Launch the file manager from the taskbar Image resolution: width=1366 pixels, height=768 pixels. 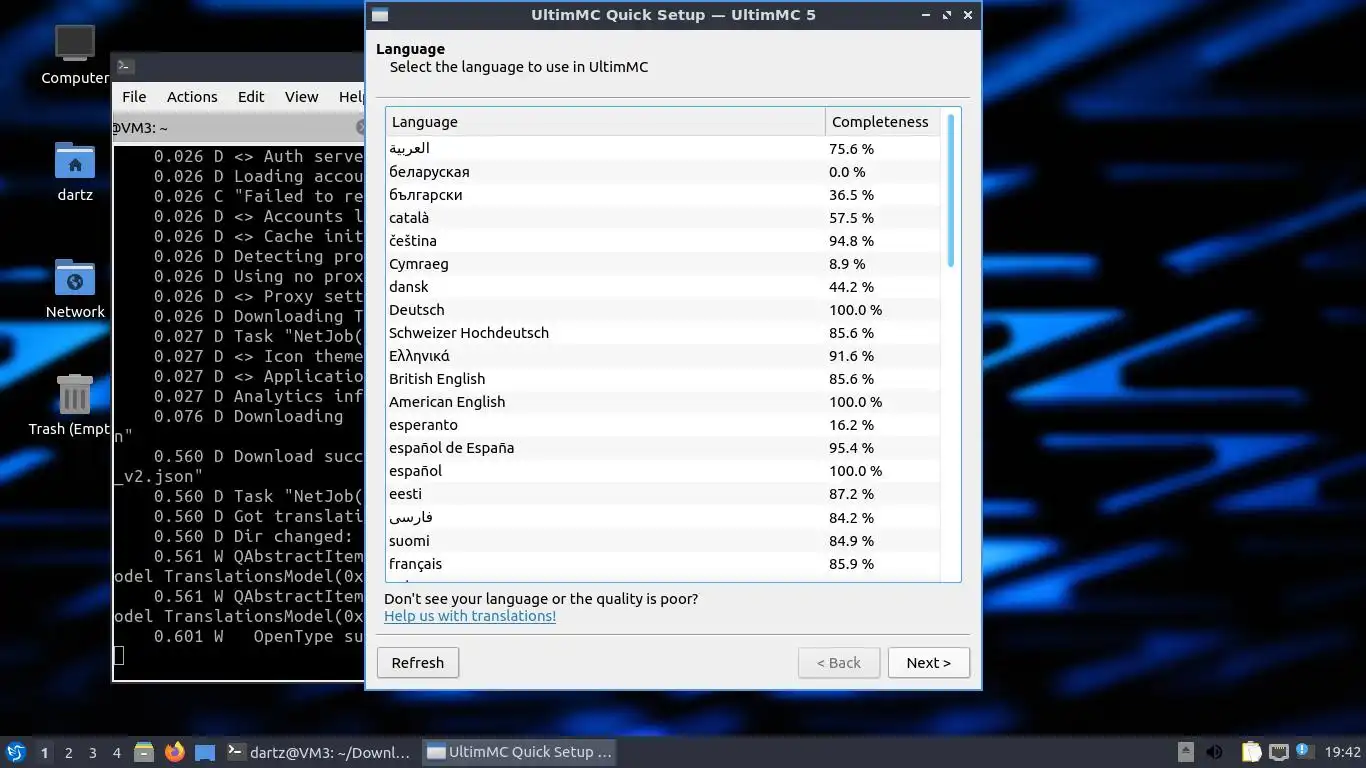pyautogui.click(x=144, y=752)
